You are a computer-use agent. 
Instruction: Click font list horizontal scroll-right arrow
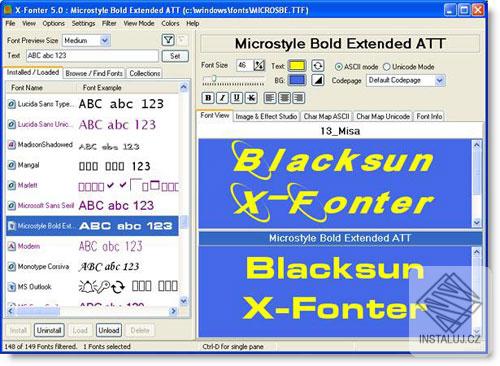[173, 311]
